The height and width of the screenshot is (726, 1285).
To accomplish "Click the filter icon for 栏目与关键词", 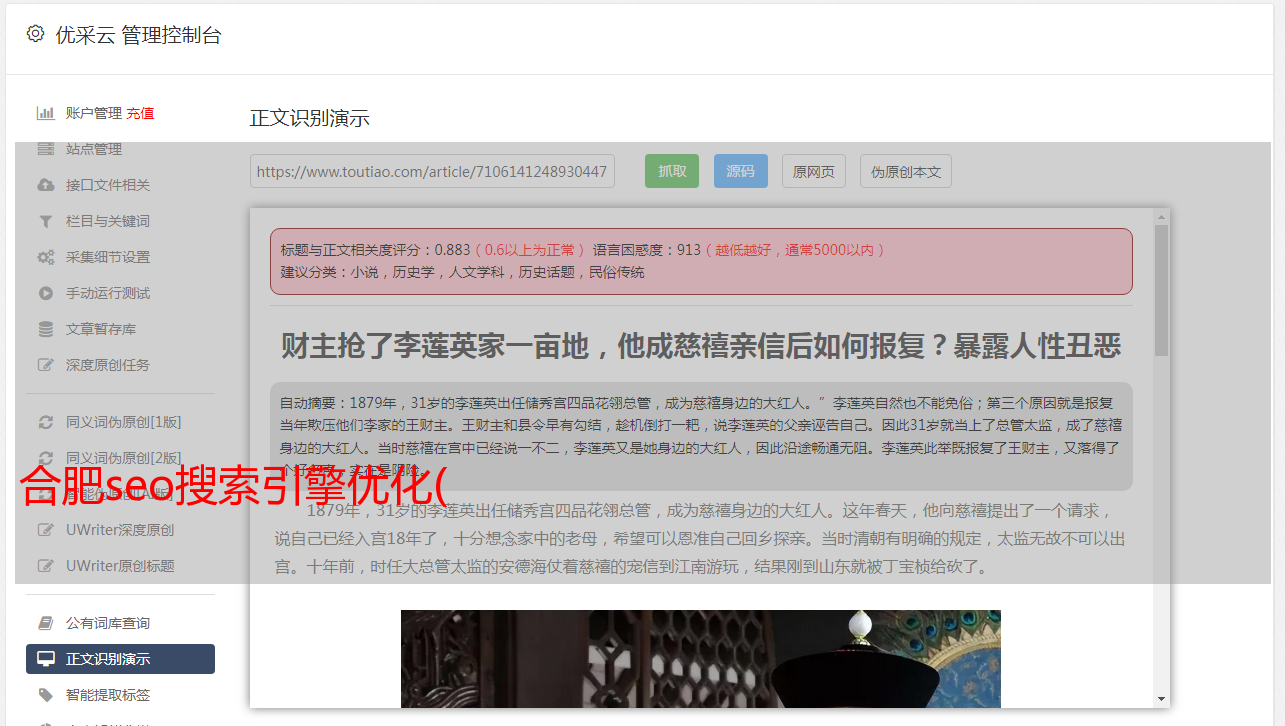I will (x=45, y=221).
